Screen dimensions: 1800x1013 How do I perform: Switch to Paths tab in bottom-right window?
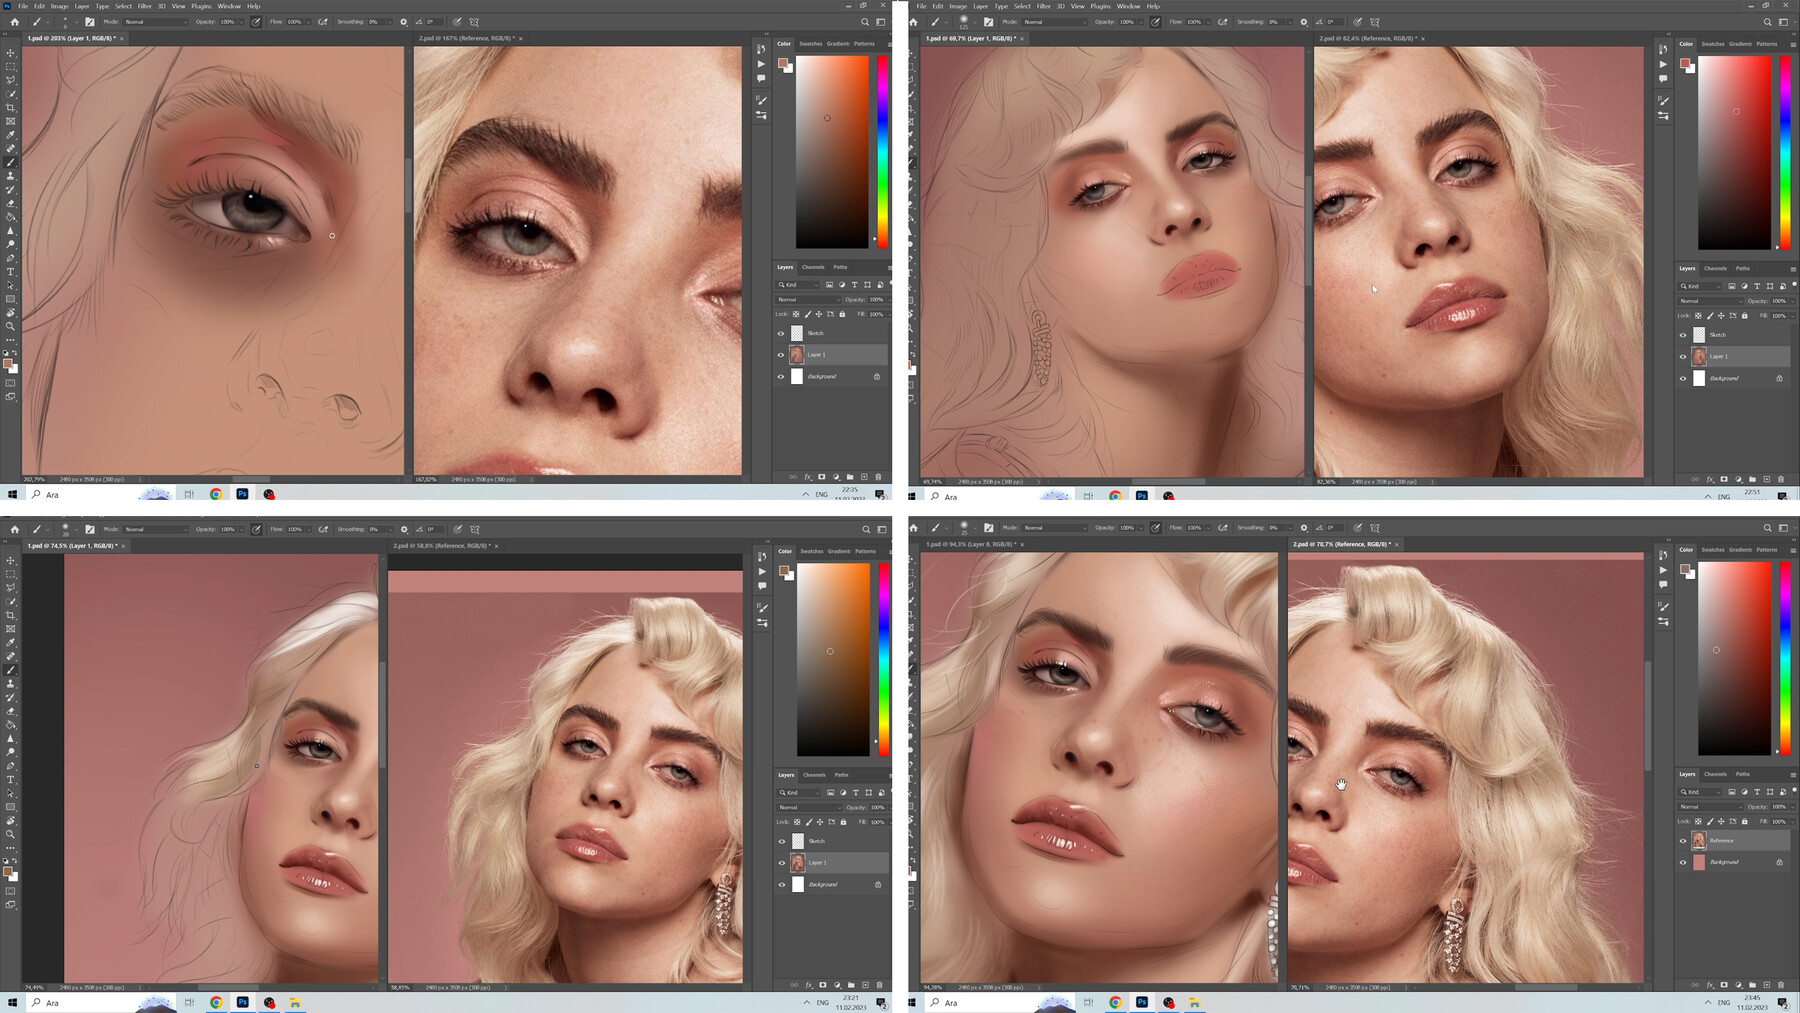1743,774
